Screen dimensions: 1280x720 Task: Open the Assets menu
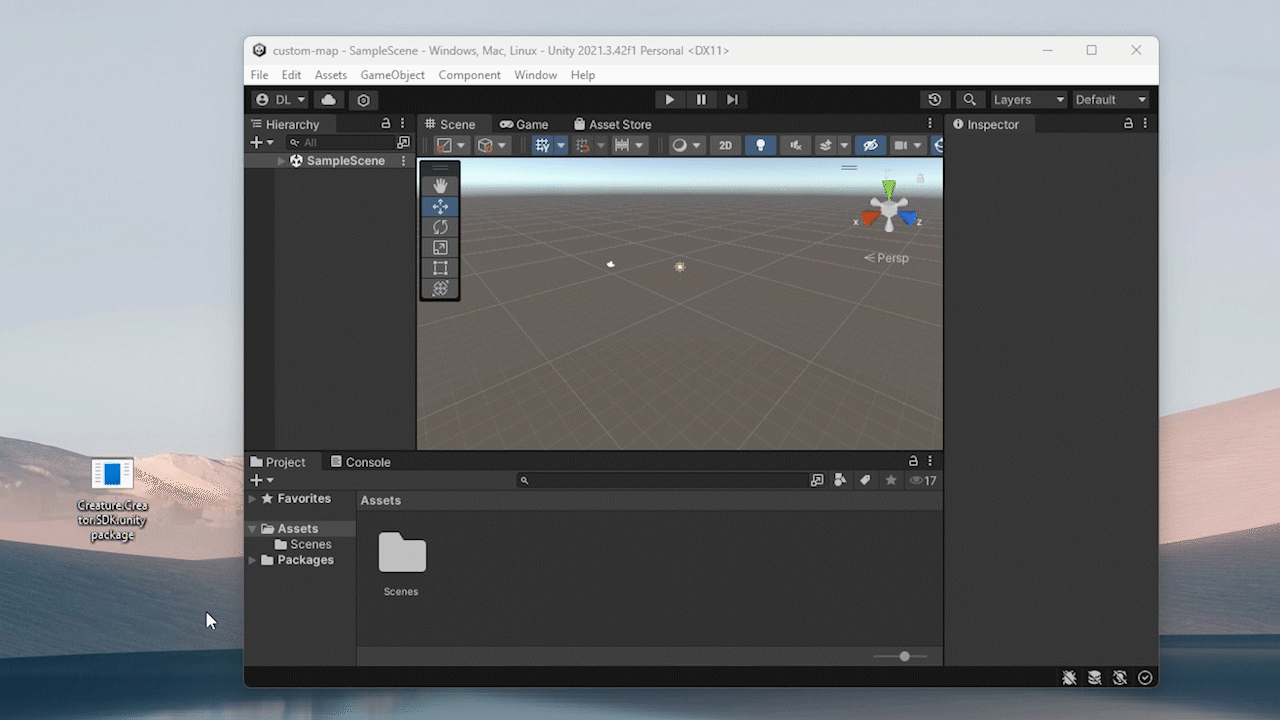331,75
